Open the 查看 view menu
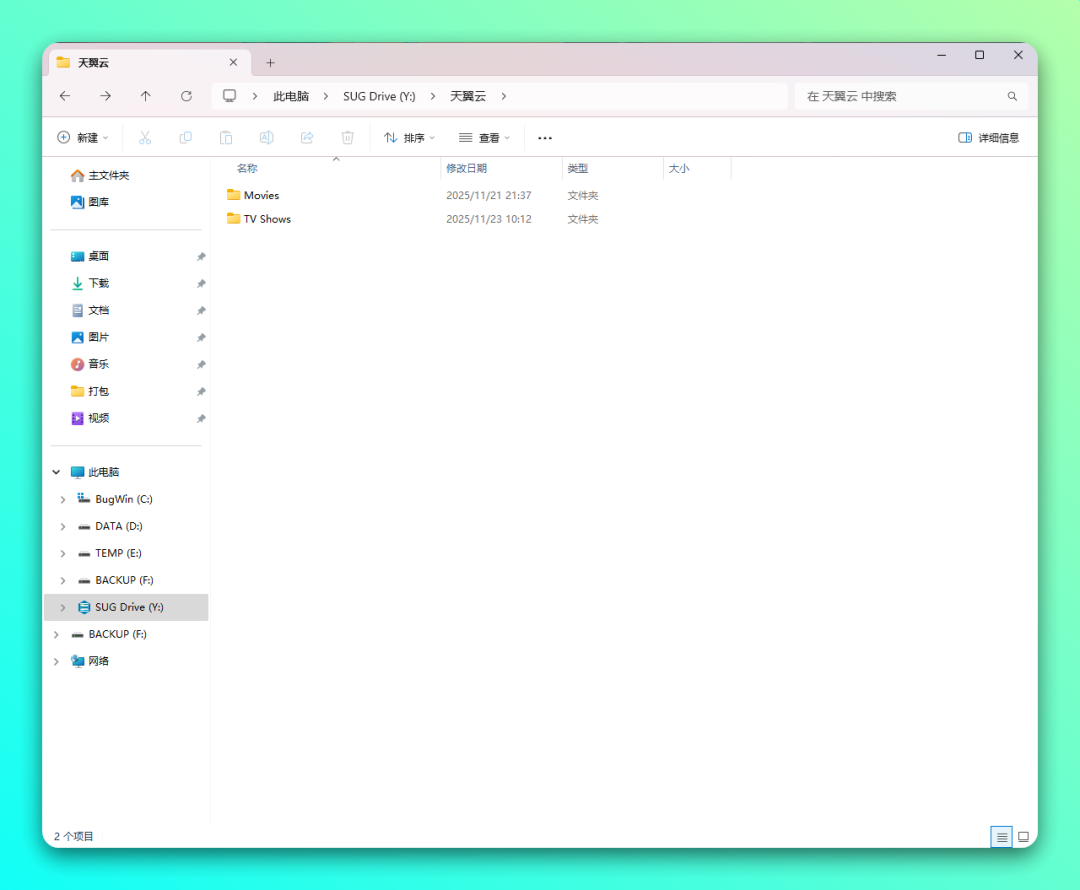The image size is (1080, 890). tap(484, 138)
